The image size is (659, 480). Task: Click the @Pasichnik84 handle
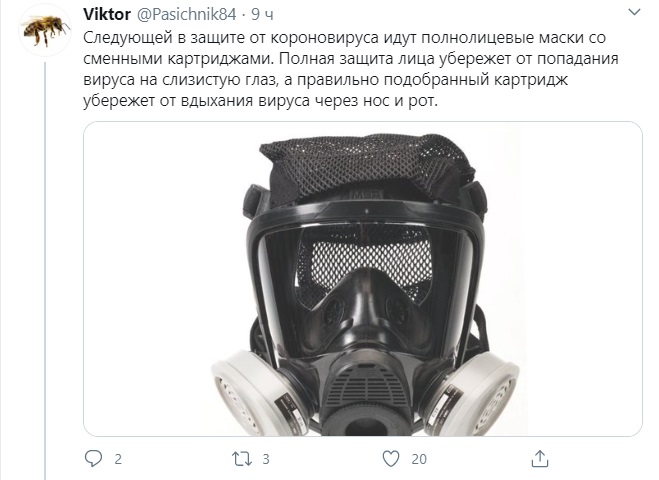coord(187,15)
